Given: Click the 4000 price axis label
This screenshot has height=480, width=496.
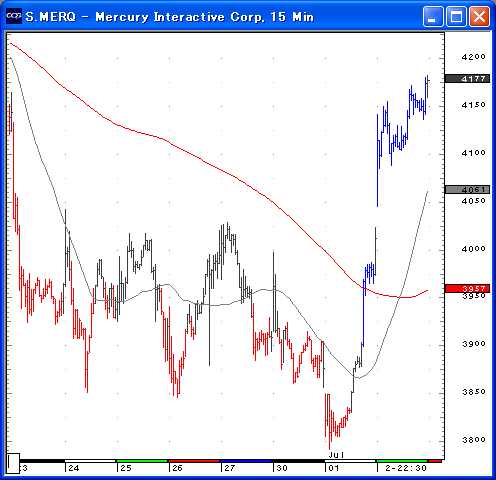Looking at the screenshot, I should 473,249.
